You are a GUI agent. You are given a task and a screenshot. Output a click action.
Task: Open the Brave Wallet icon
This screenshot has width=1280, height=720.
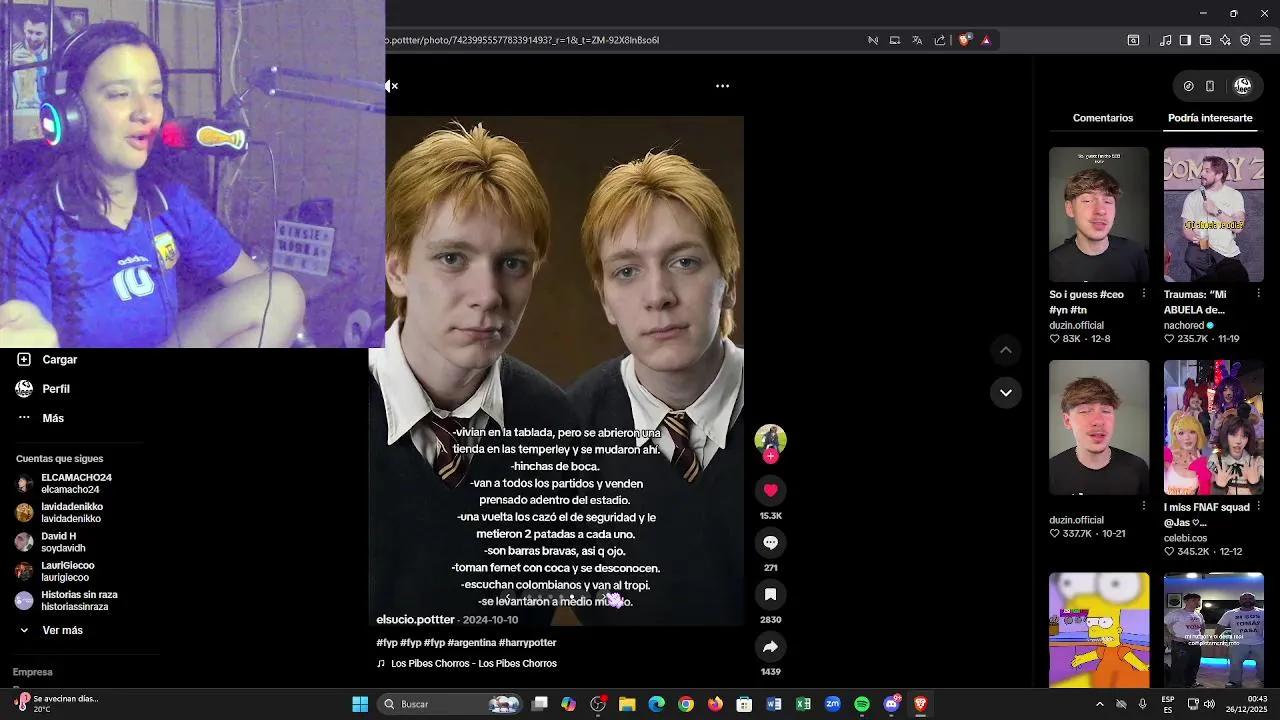point(1205,40)
